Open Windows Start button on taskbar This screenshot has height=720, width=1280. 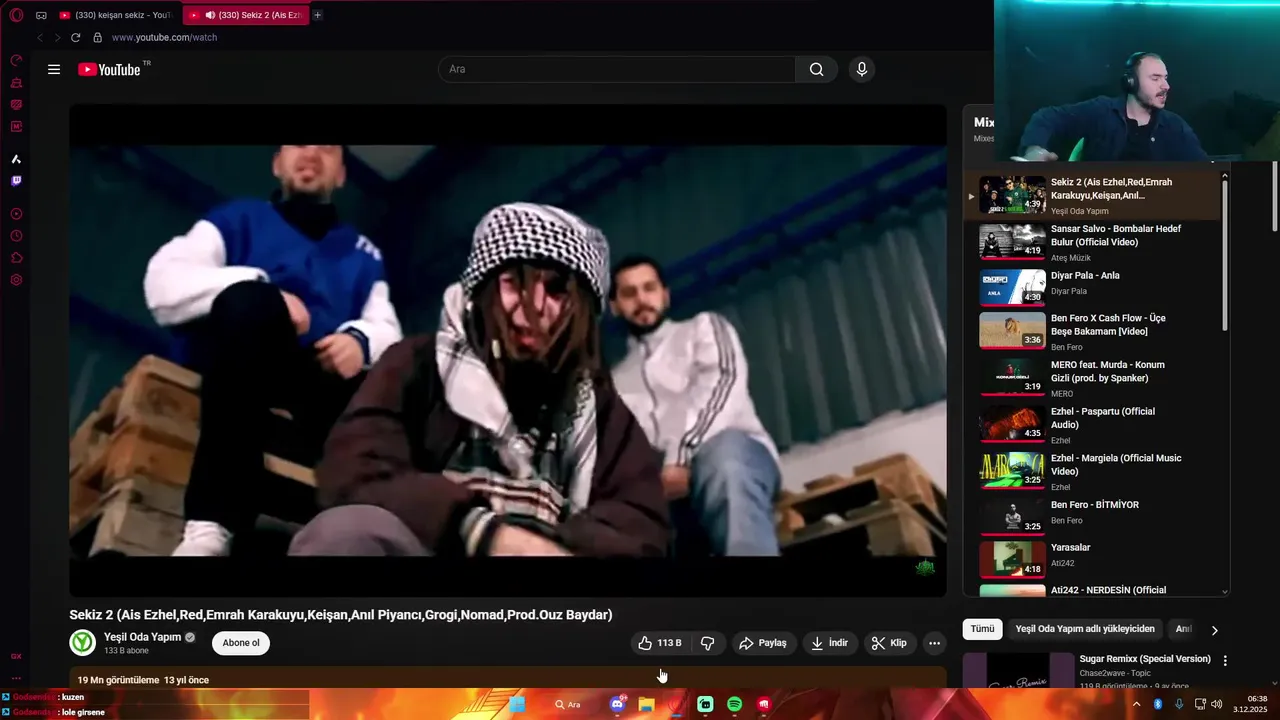pos(517,704)
